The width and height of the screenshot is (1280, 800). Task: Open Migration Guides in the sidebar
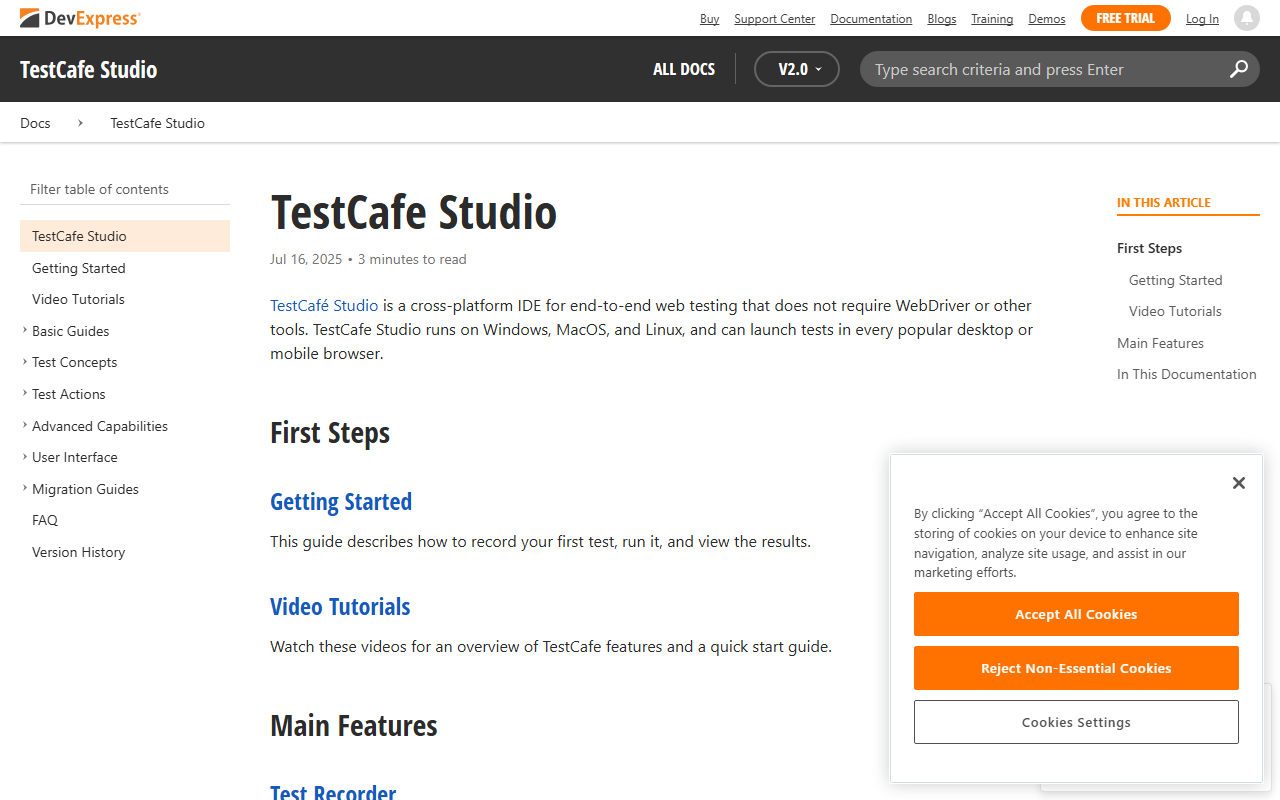(x=85, y=489)
